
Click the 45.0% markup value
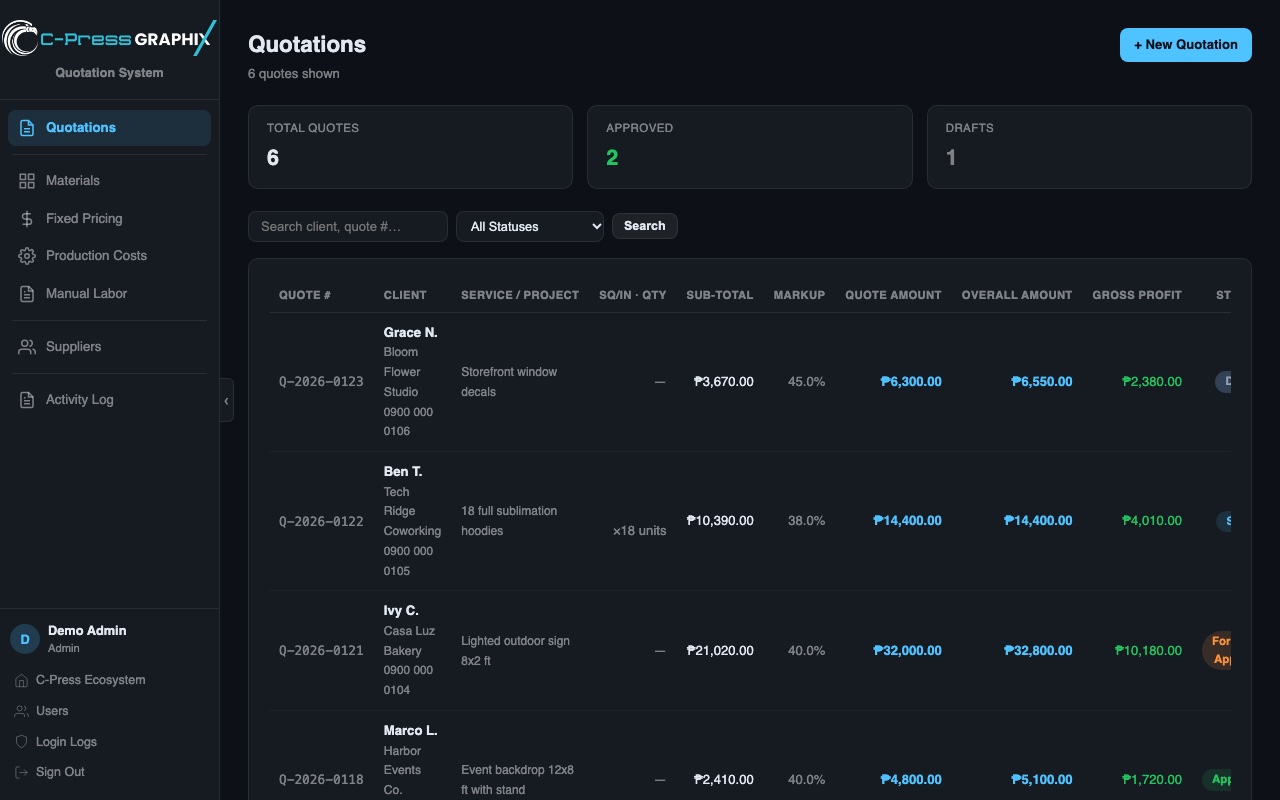[x=807, y=382]
